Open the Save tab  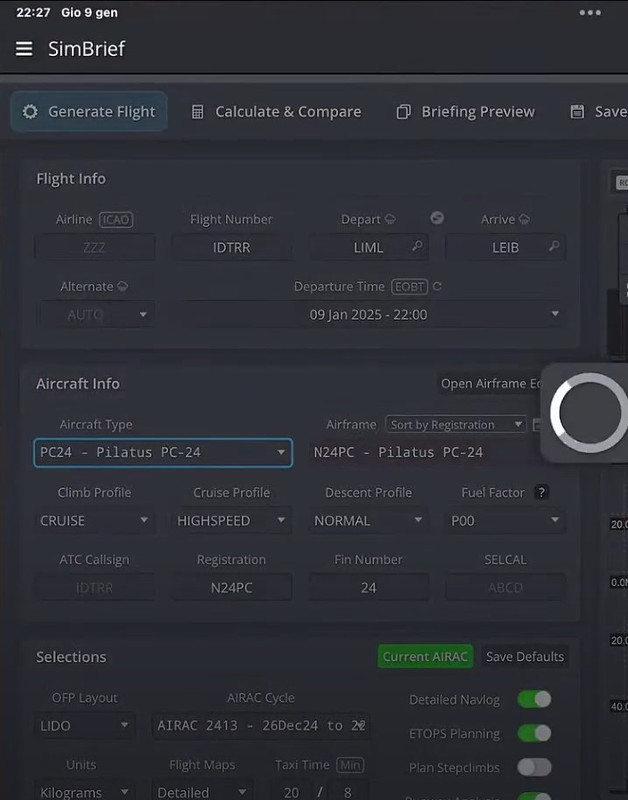(598, 112)
